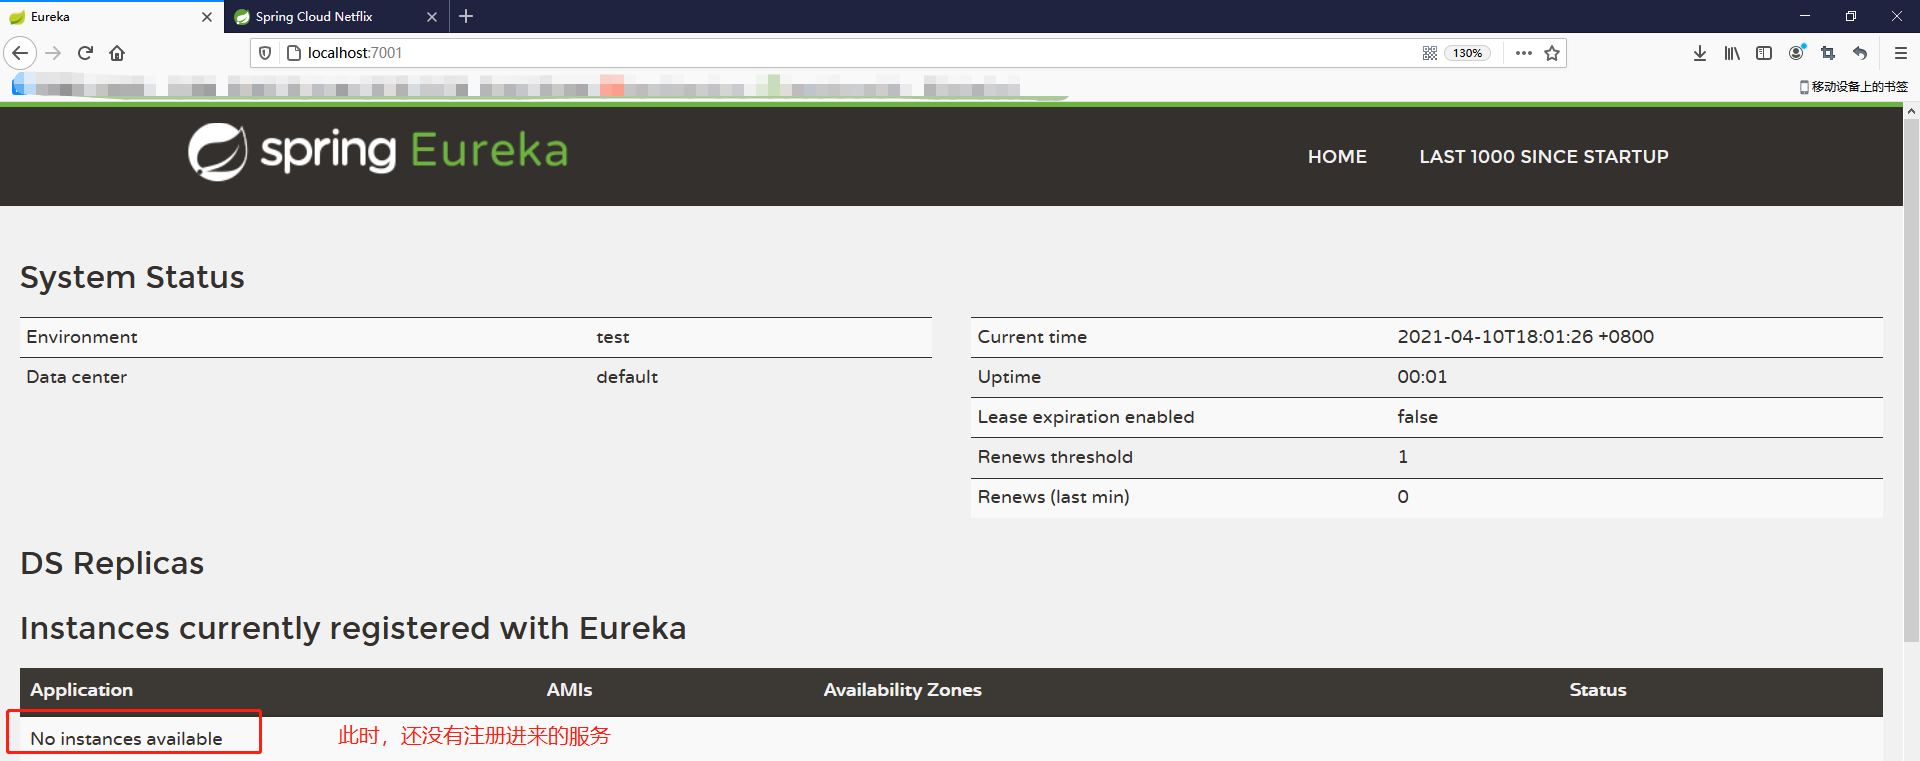Close the Spring Cloud Netflix tab

432,17
